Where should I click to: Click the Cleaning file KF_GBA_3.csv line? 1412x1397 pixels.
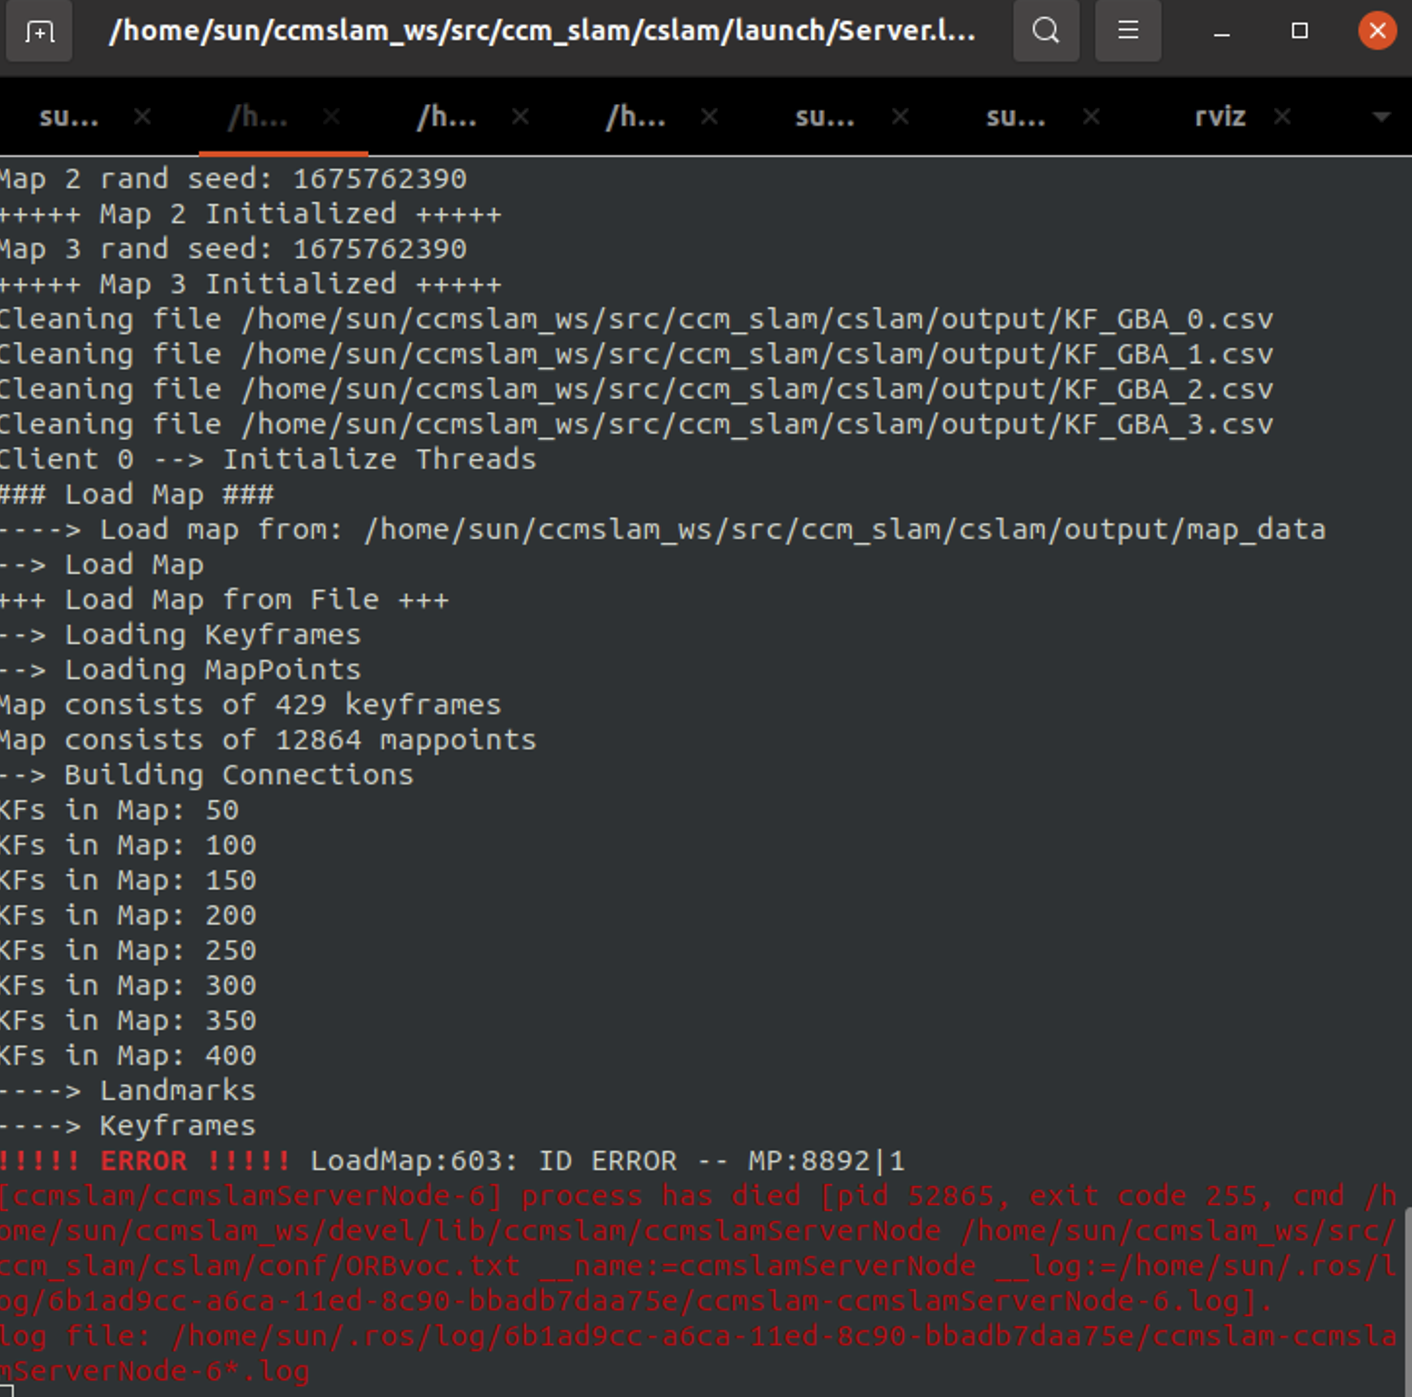tap(636, 424)
